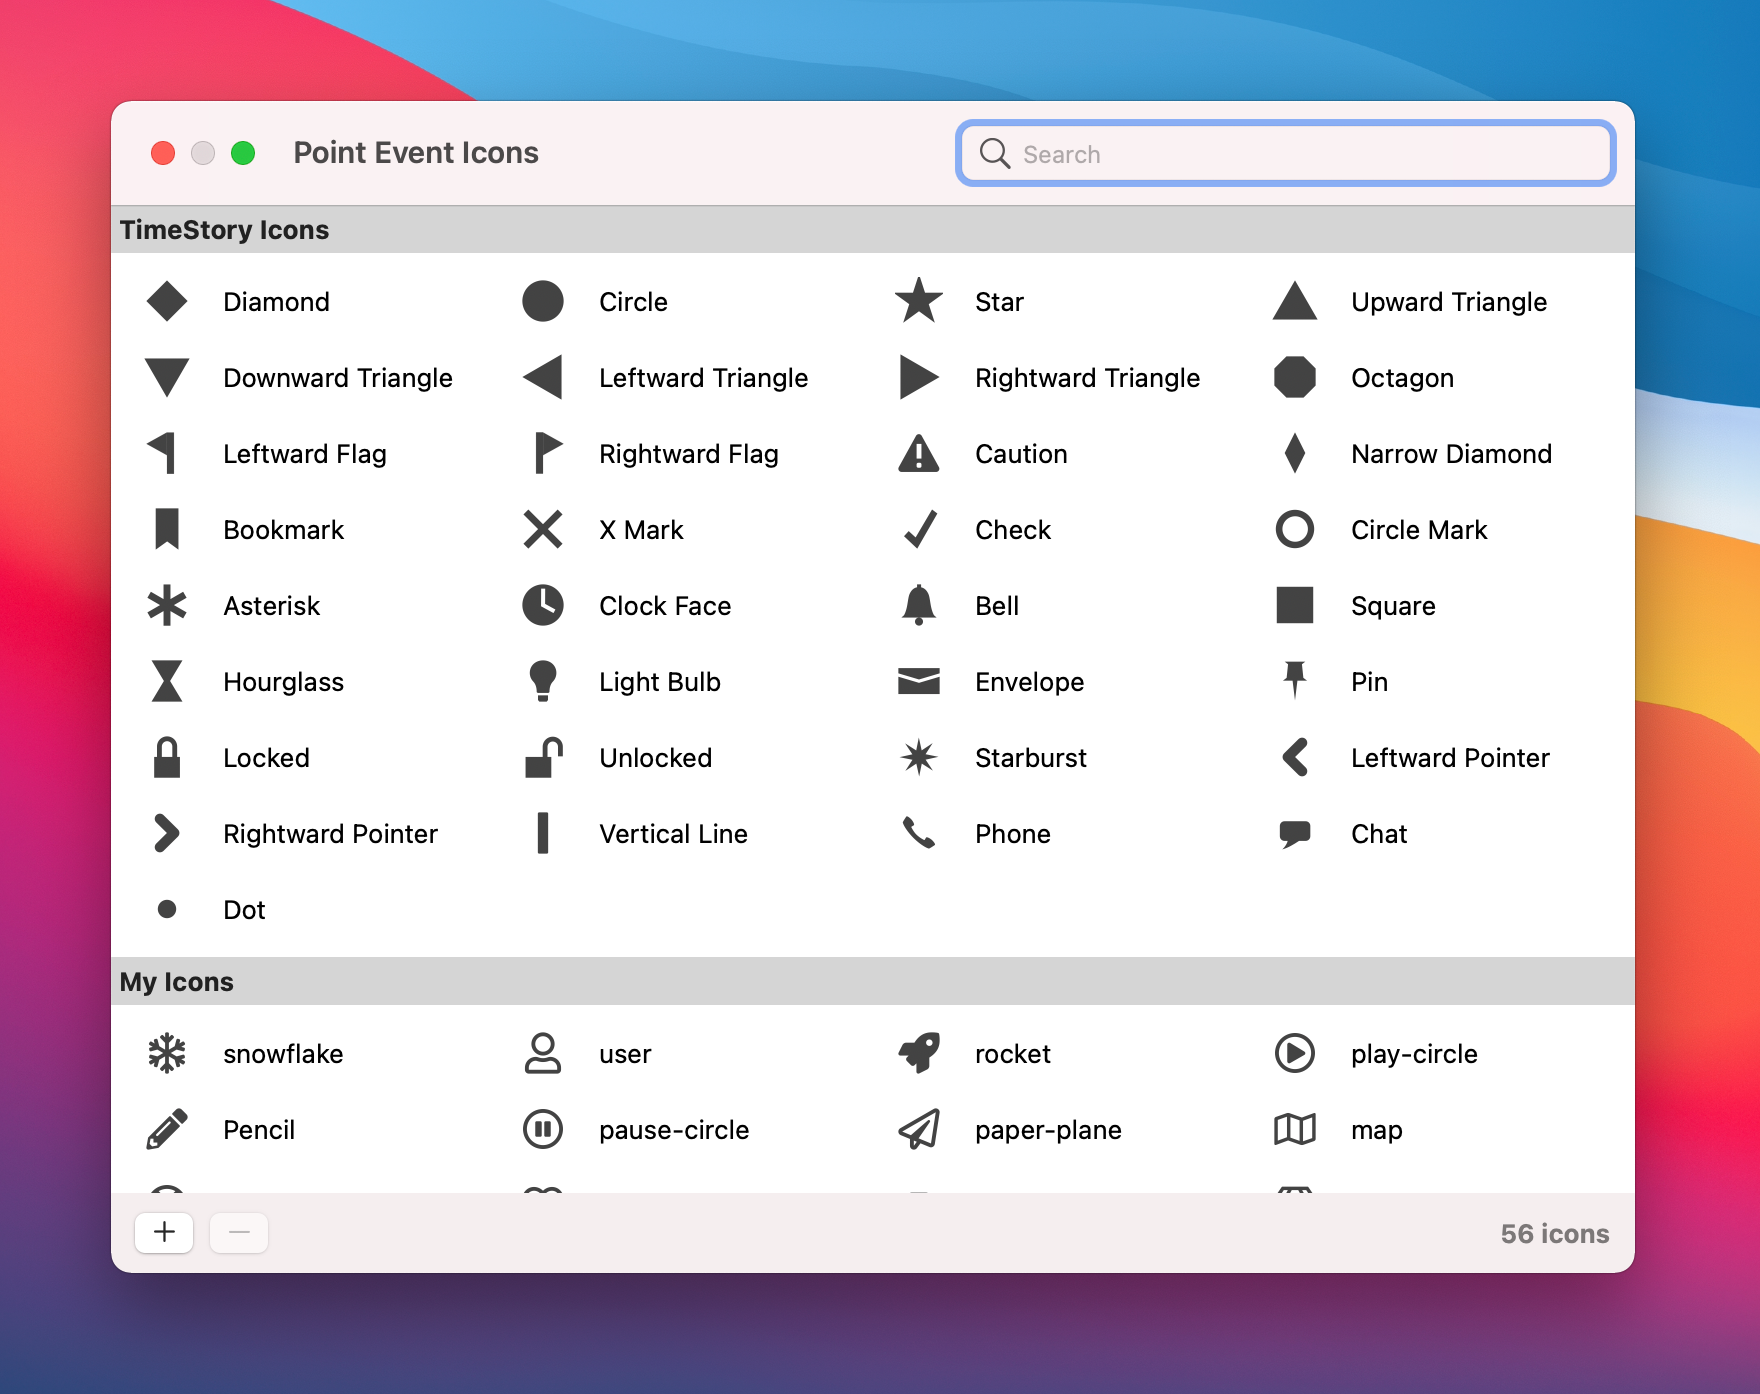This screenshot has height=1394, width=1760.
Task: Choose the Light Bulb icon
Action: coord(542,681)
